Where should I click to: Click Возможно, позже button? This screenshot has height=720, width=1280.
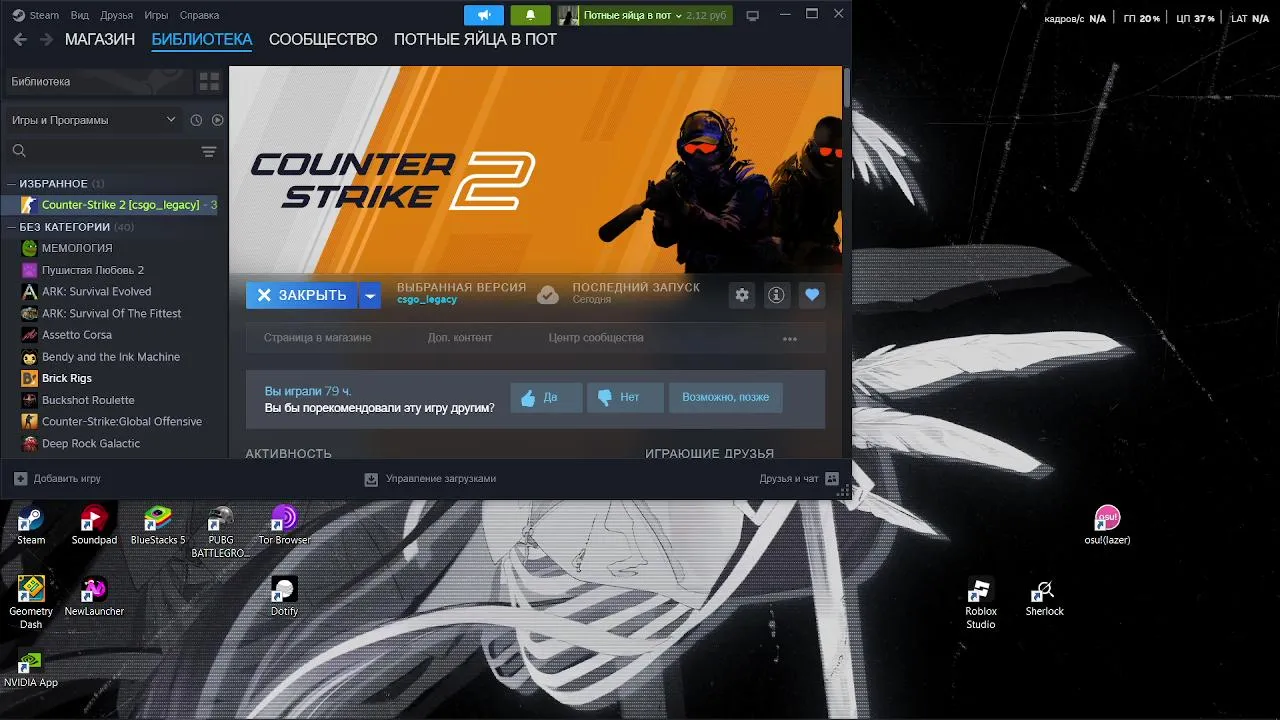[x=726, y=397]
